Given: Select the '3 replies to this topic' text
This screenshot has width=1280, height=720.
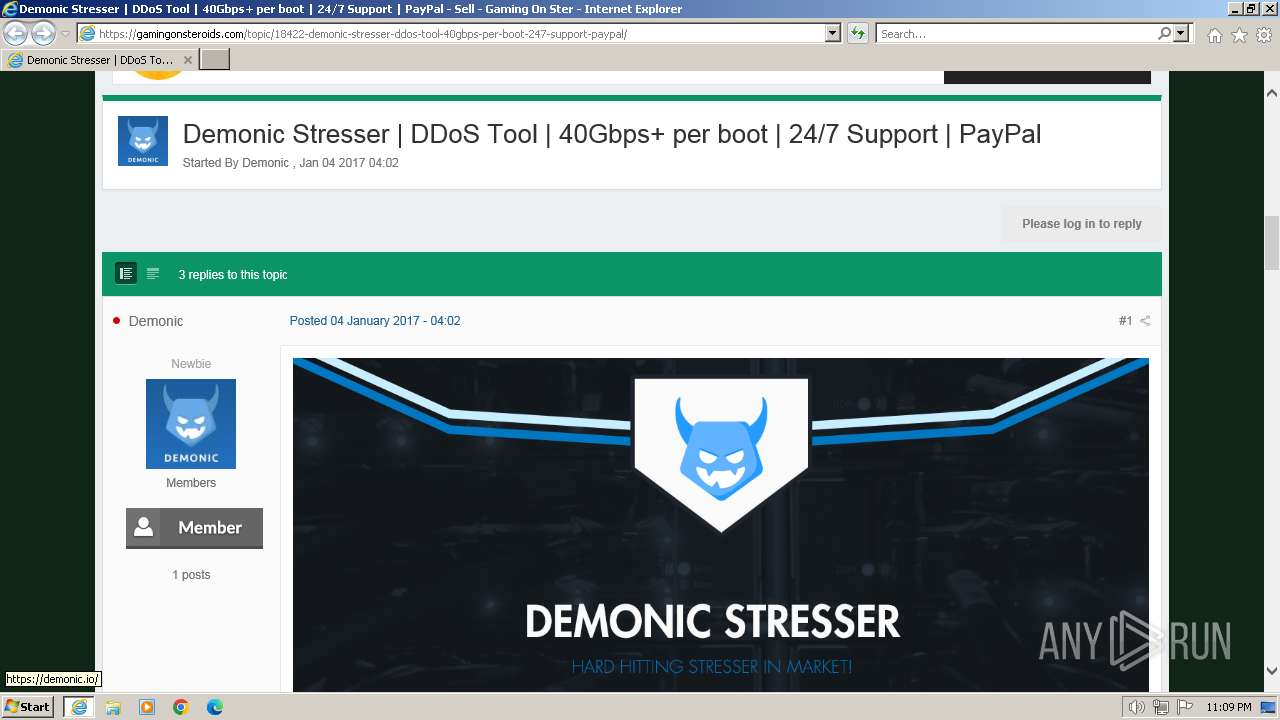Looking at the screenshot, I should click(233, 274).
